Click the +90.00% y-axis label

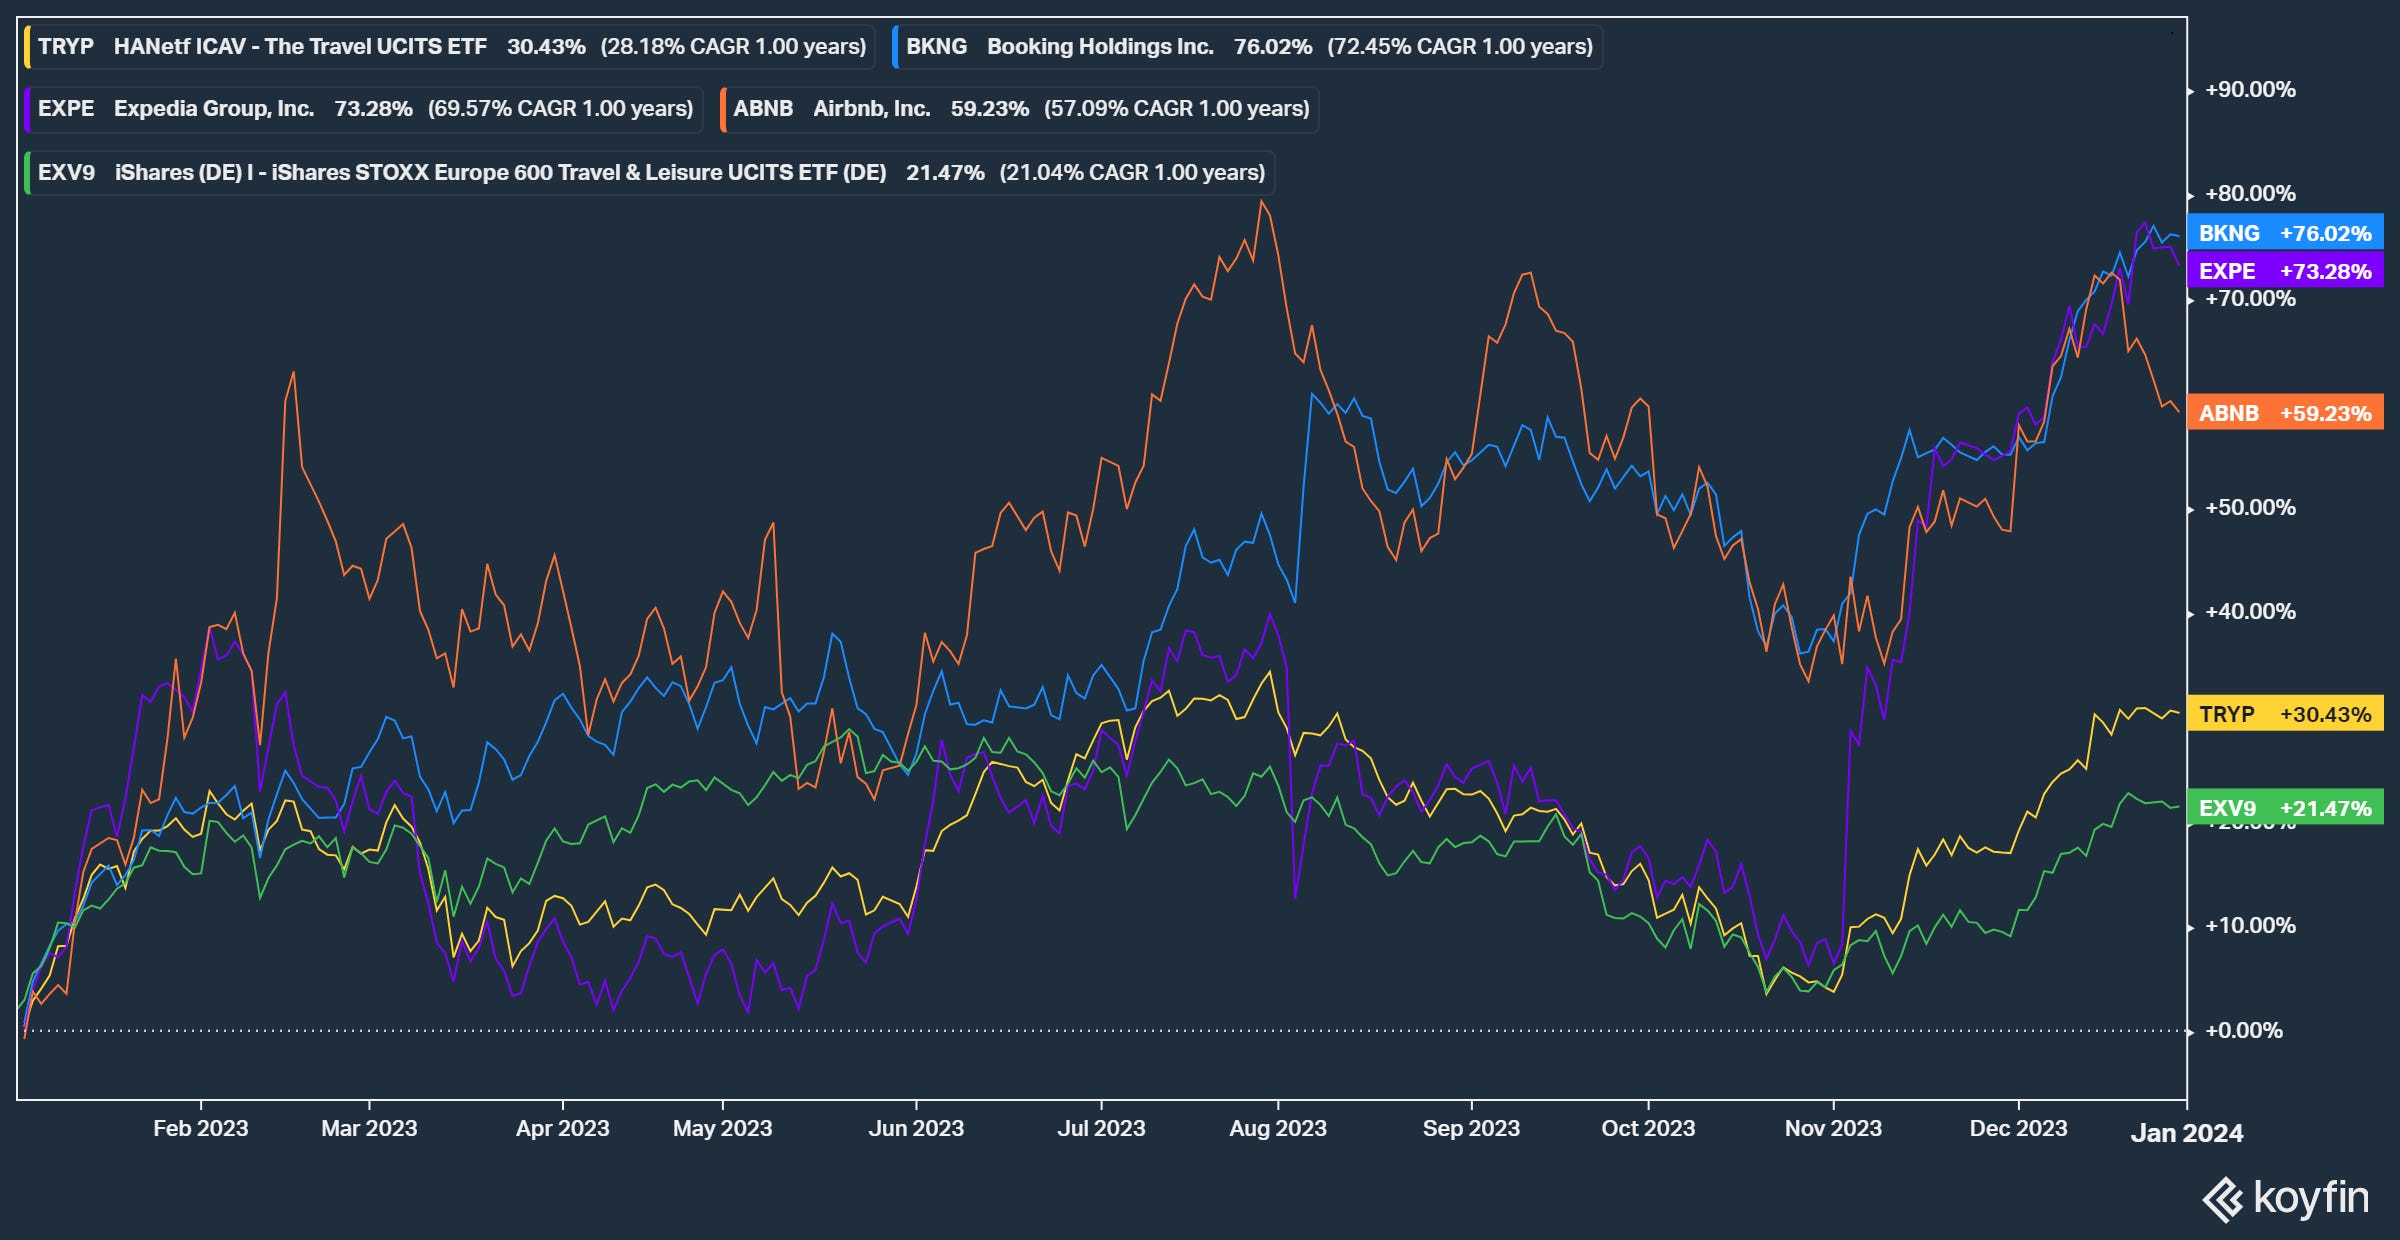[x=2250, y=90]
